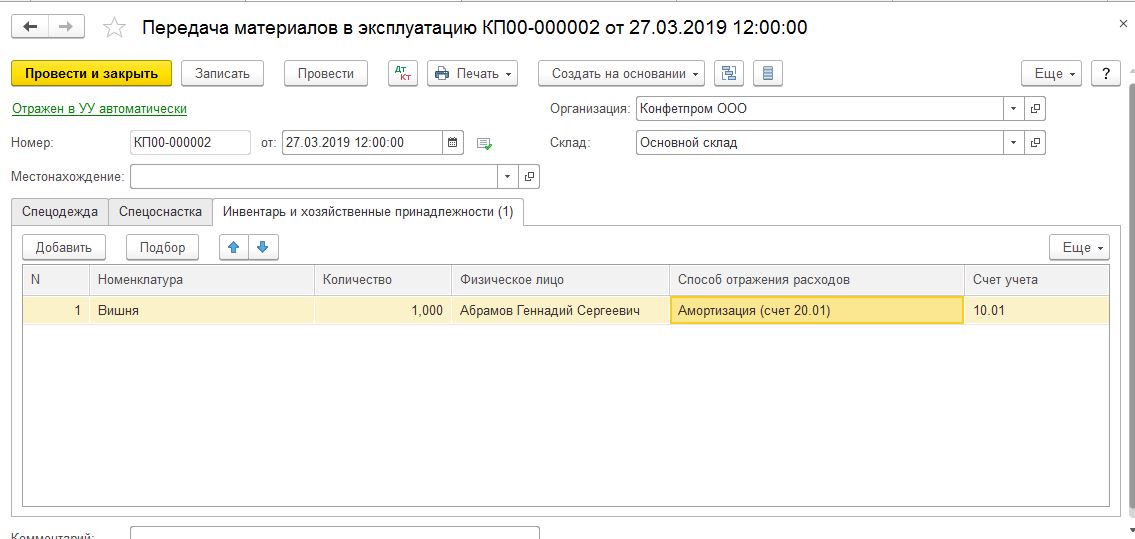Expand the Печать dropdown menu
This screenshot has width=1135, height=539.
472,74
